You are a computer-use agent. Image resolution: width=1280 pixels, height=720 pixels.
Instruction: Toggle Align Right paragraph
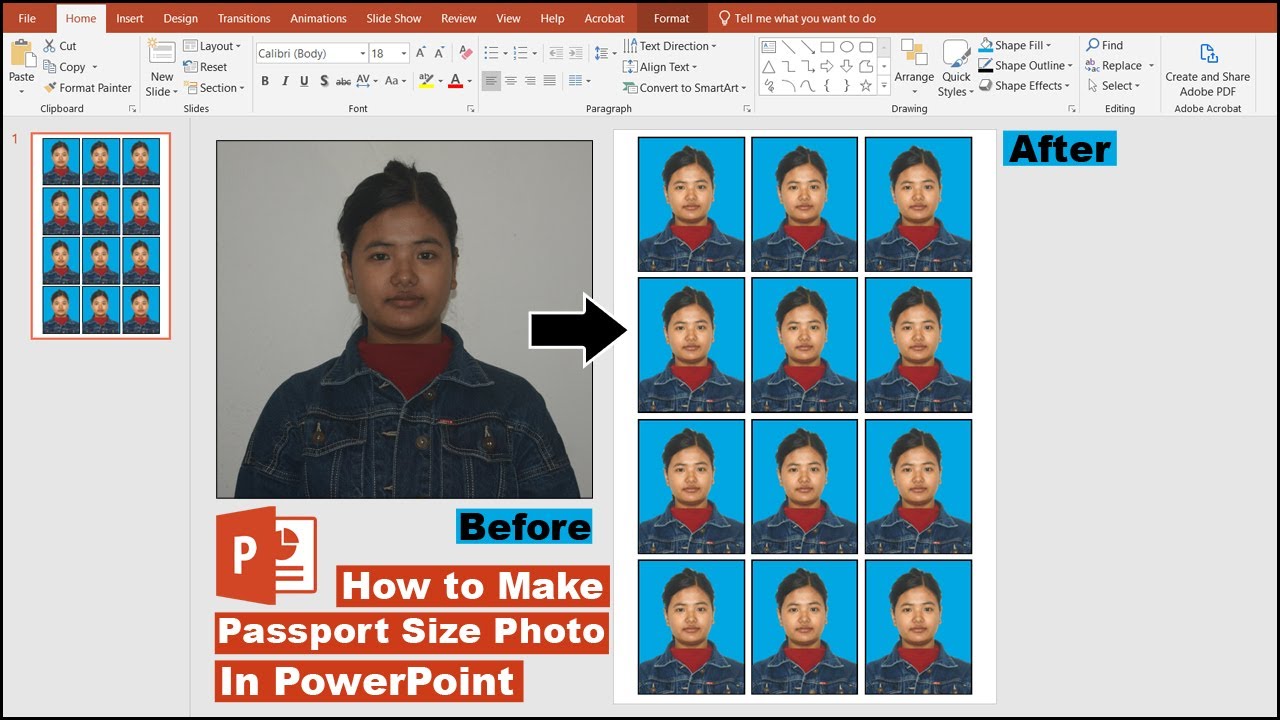[530, 81]
